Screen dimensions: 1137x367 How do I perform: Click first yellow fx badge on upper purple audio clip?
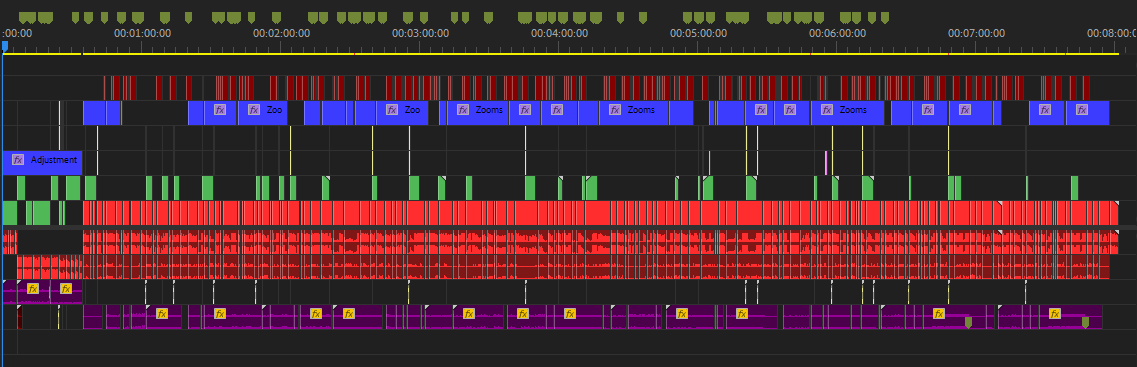pyautogui.click(x=33, y=289)
